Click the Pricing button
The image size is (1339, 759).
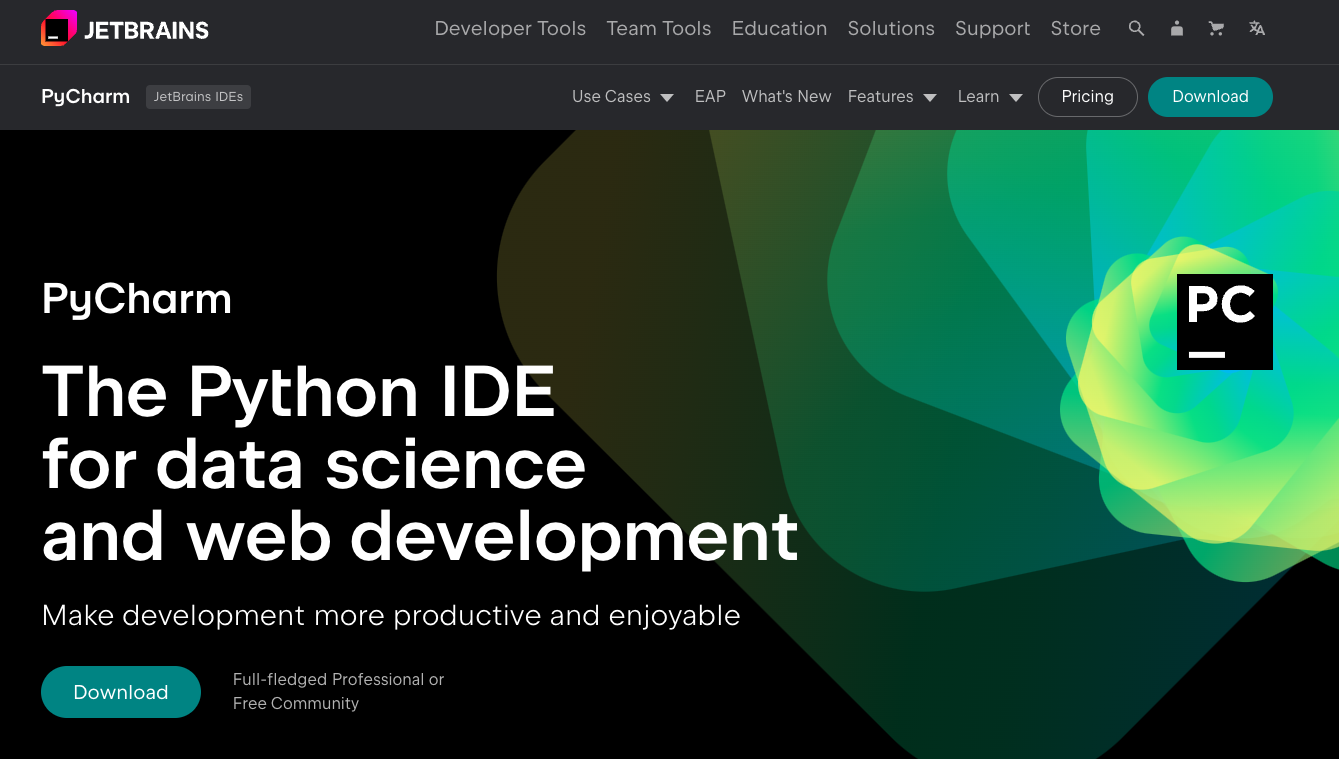[1088, 97]
